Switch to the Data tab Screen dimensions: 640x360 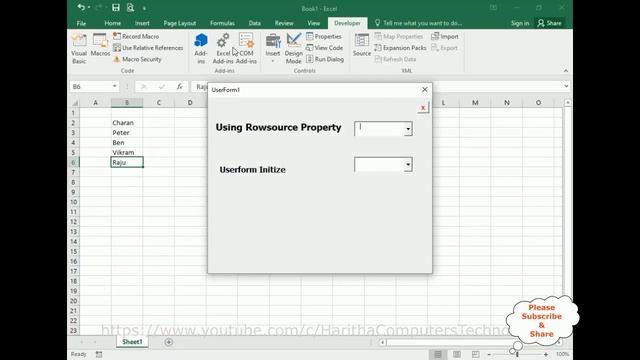[x=255, y=23]
